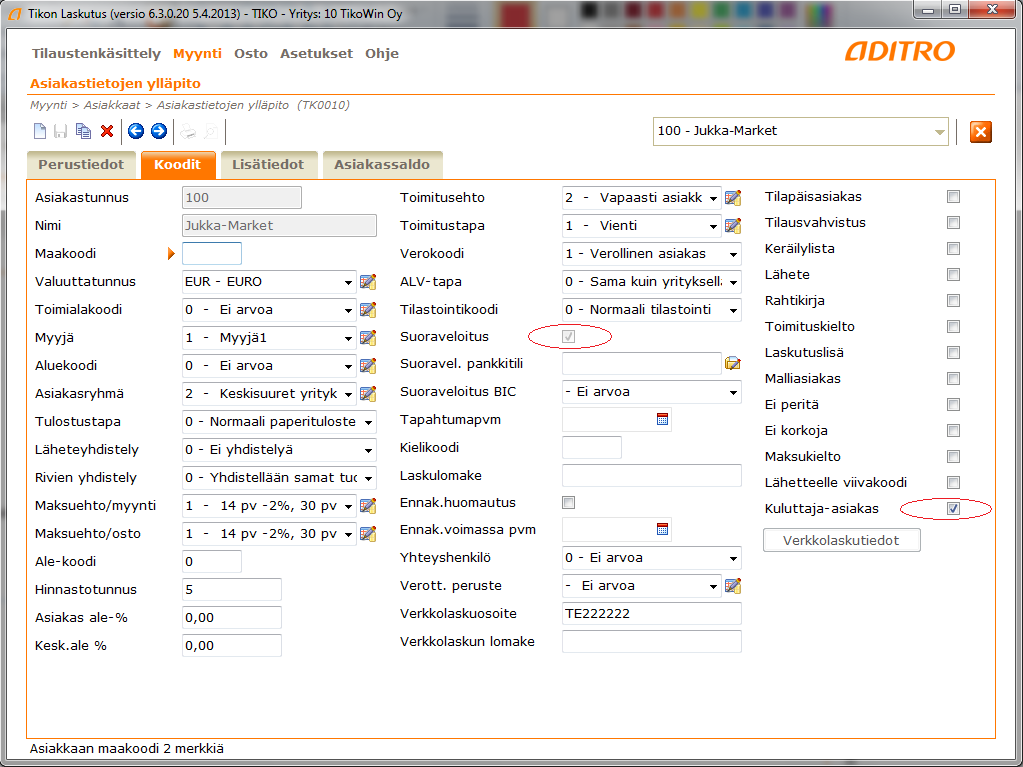Open edit icon next to Aluekoodi
Image resolution: width=1023 pixels, height=767 pixels.
pyautogui.click(x=368, y=366)
